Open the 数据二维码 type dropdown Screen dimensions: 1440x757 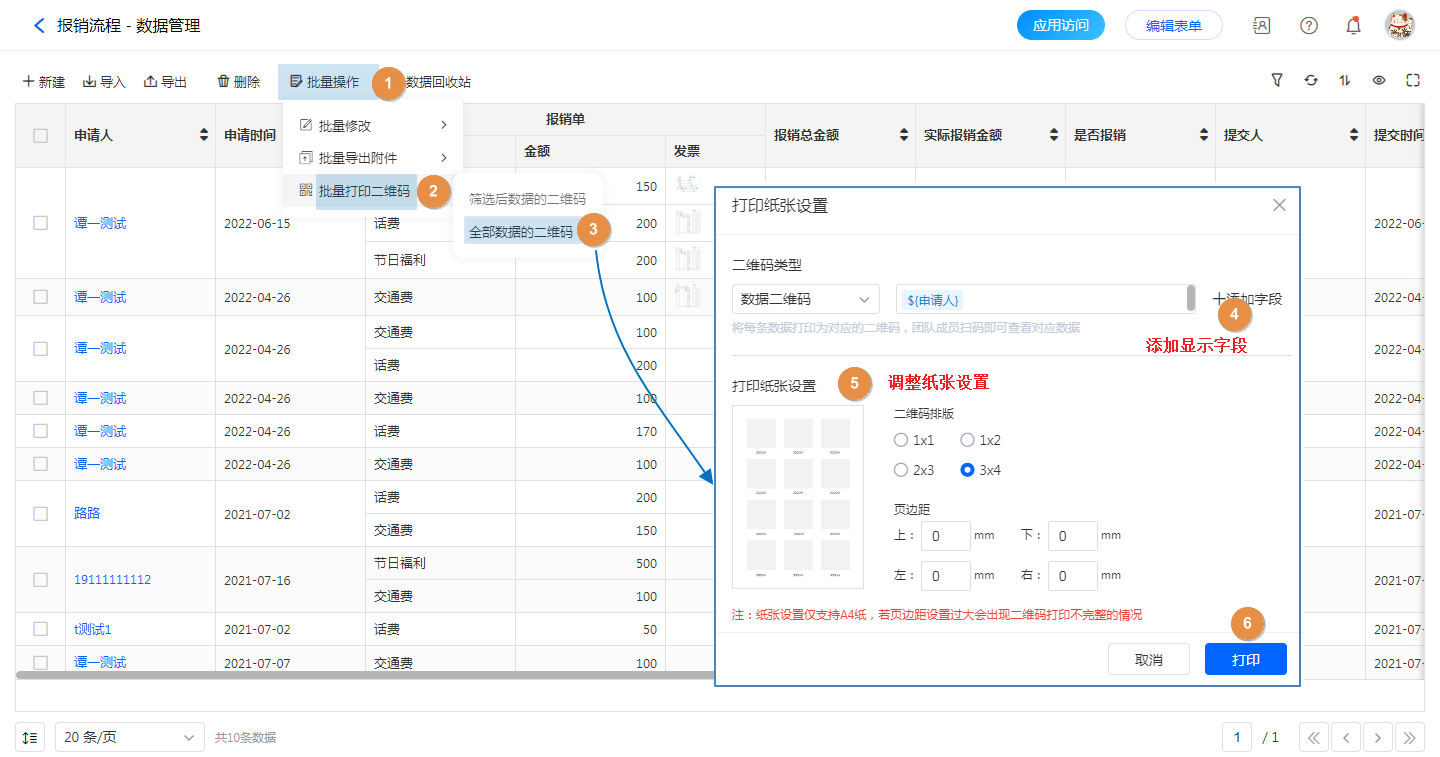(805, 299)
